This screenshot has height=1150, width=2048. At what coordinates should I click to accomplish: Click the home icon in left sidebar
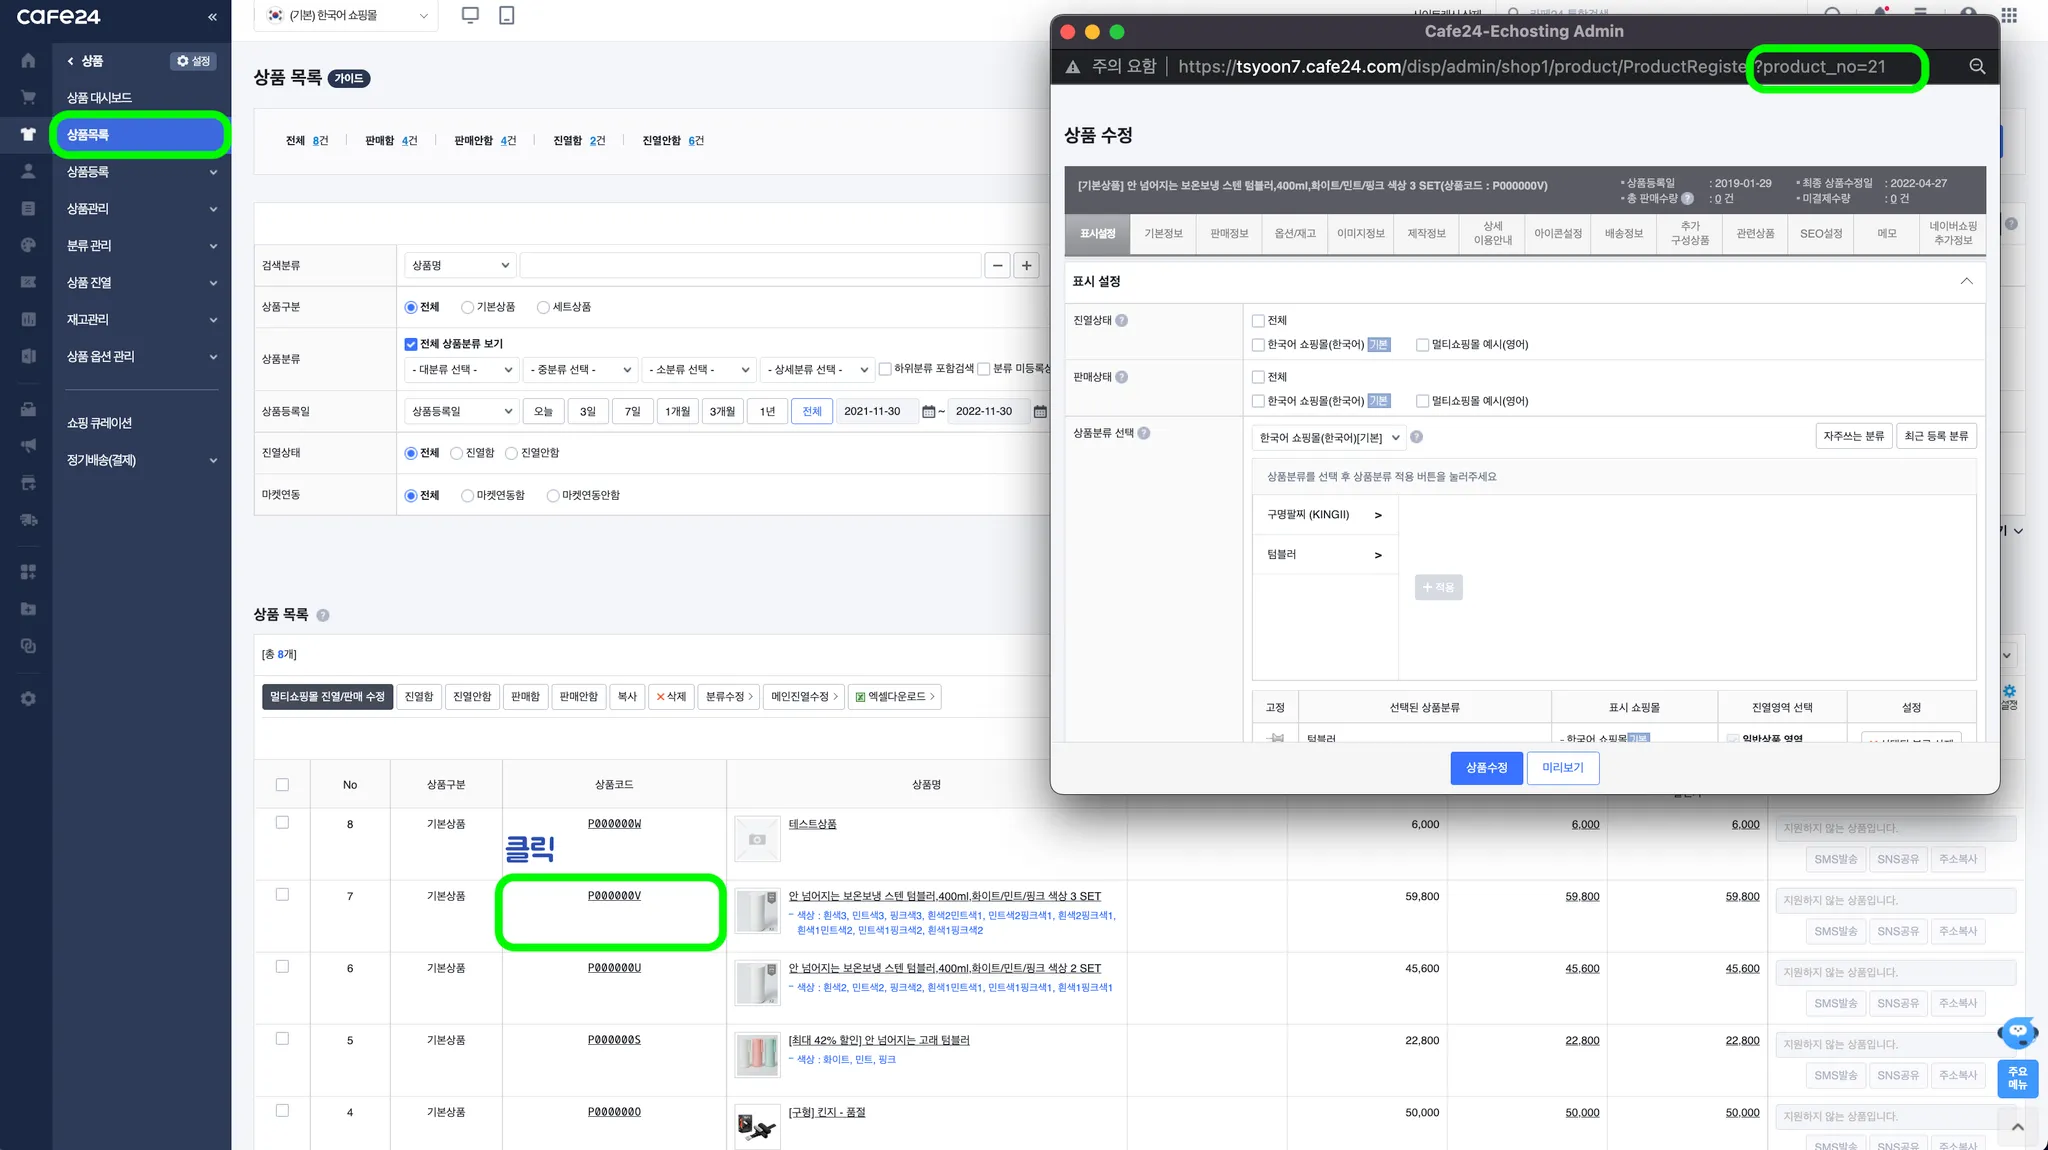coord(28,61)
